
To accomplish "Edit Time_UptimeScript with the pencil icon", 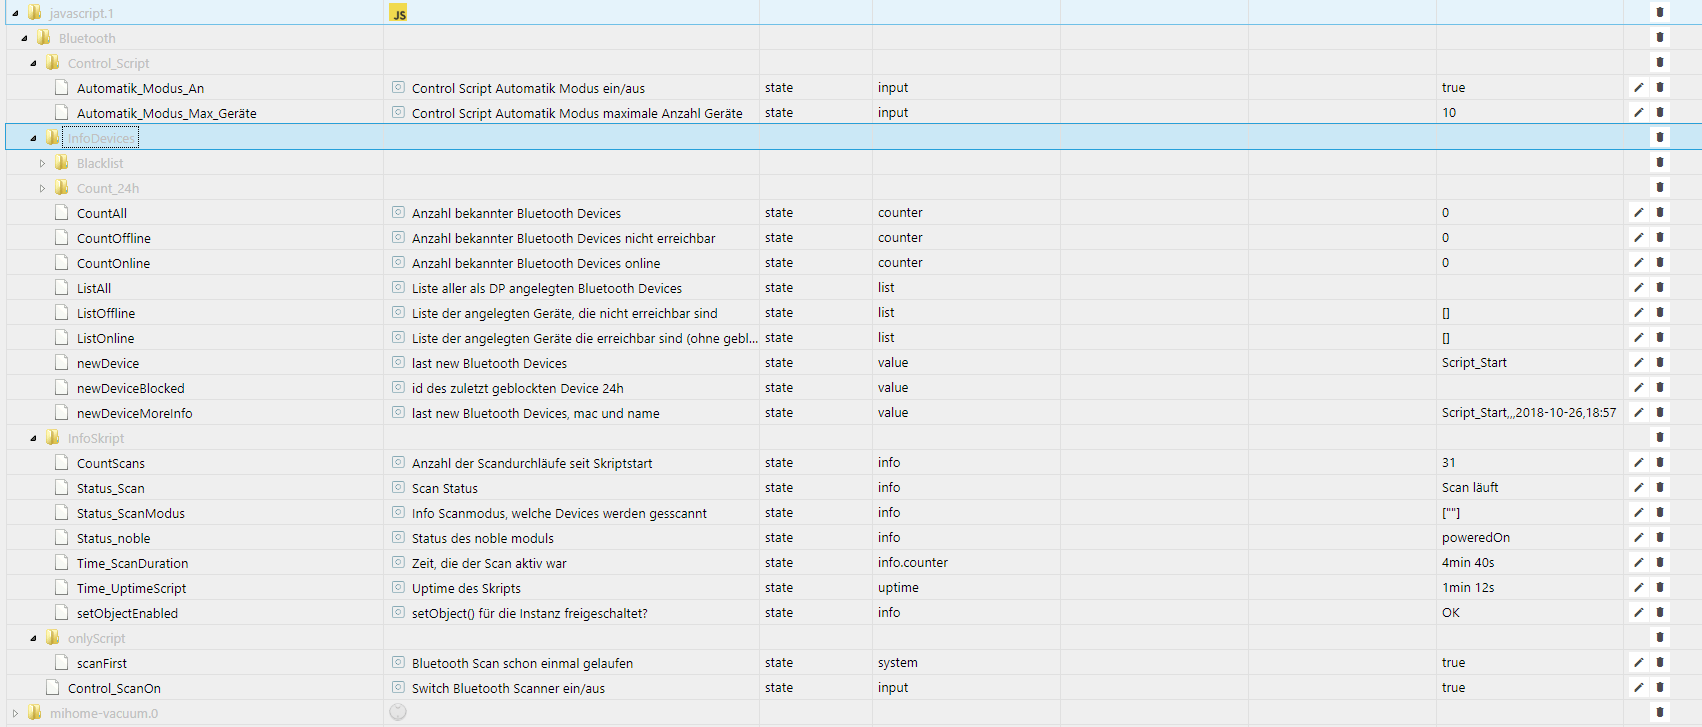I will [1638, 588].
